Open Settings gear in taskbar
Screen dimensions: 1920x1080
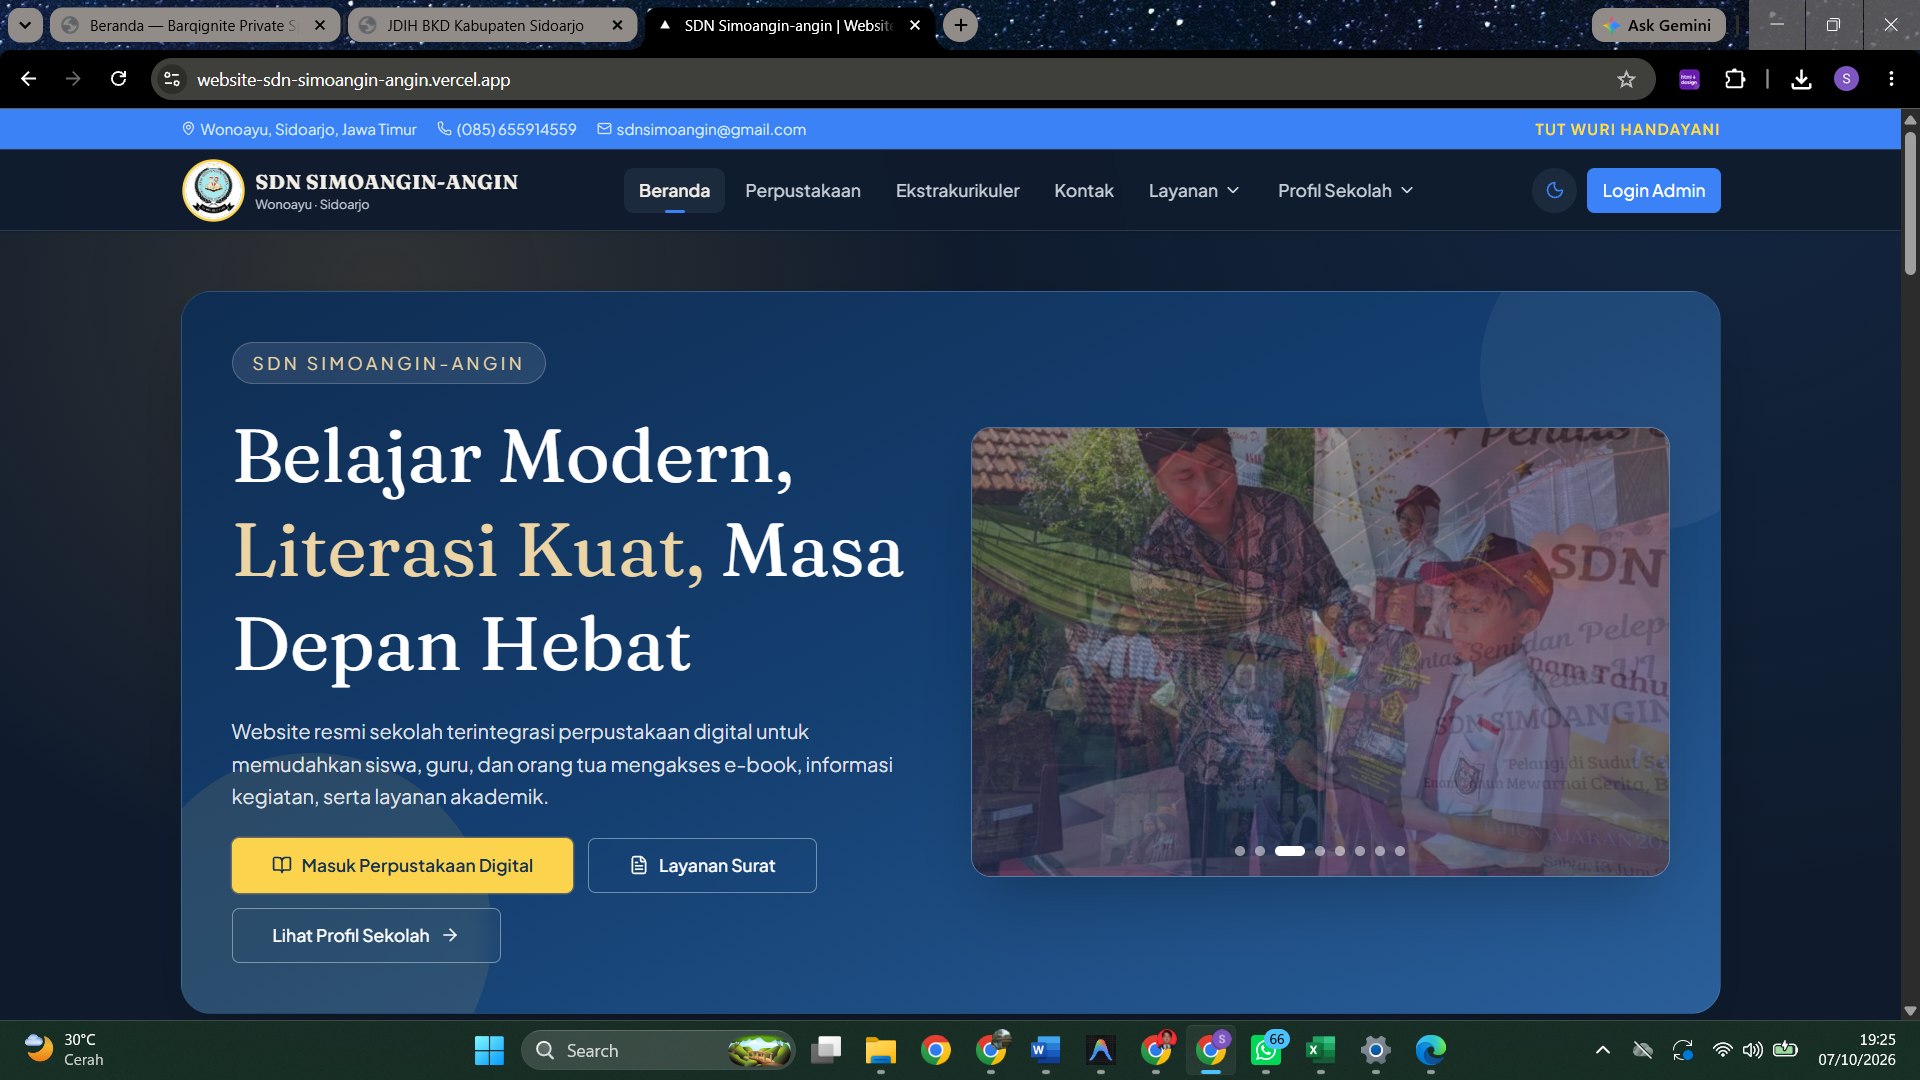point(1375,1050)
